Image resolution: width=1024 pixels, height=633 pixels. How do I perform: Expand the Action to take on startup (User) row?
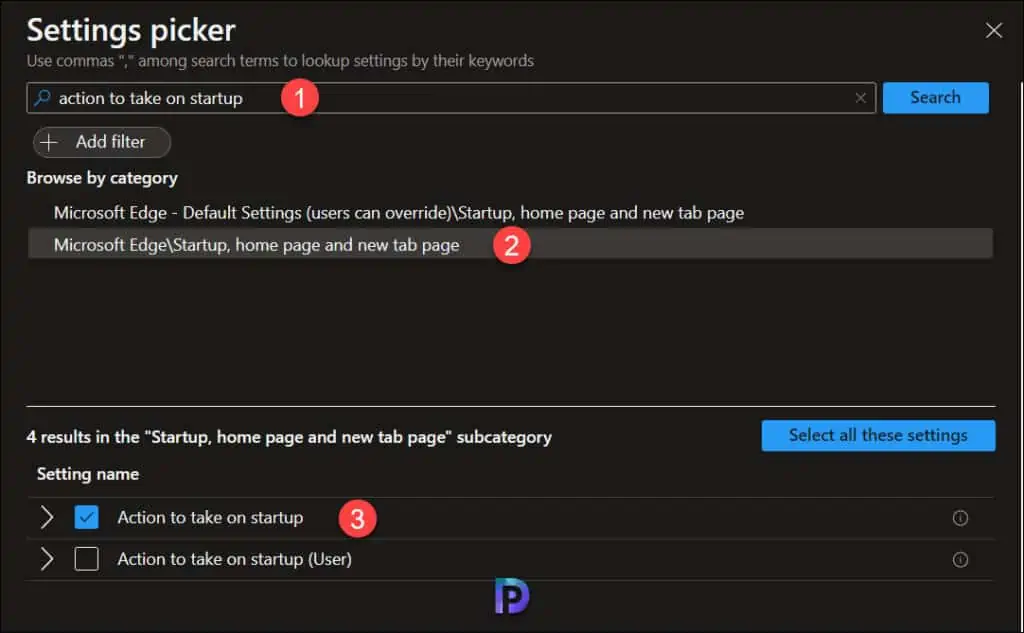click(x=46, y=559)
